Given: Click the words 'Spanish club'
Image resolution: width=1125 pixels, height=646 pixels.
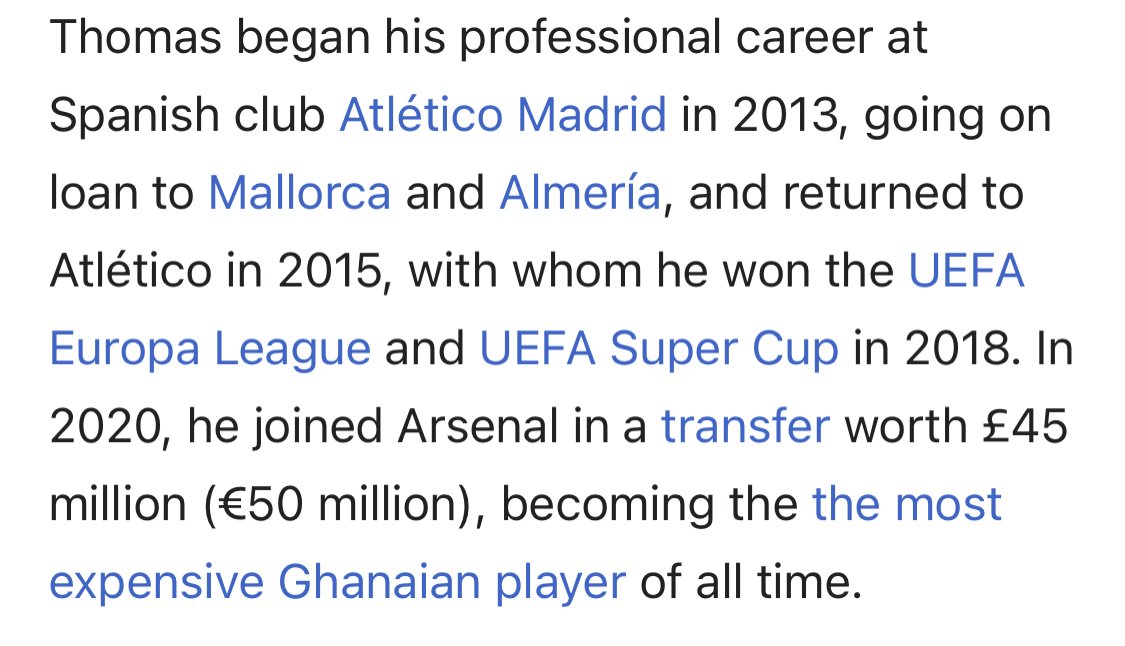Looking at the screenshot, I should (187, 115).
